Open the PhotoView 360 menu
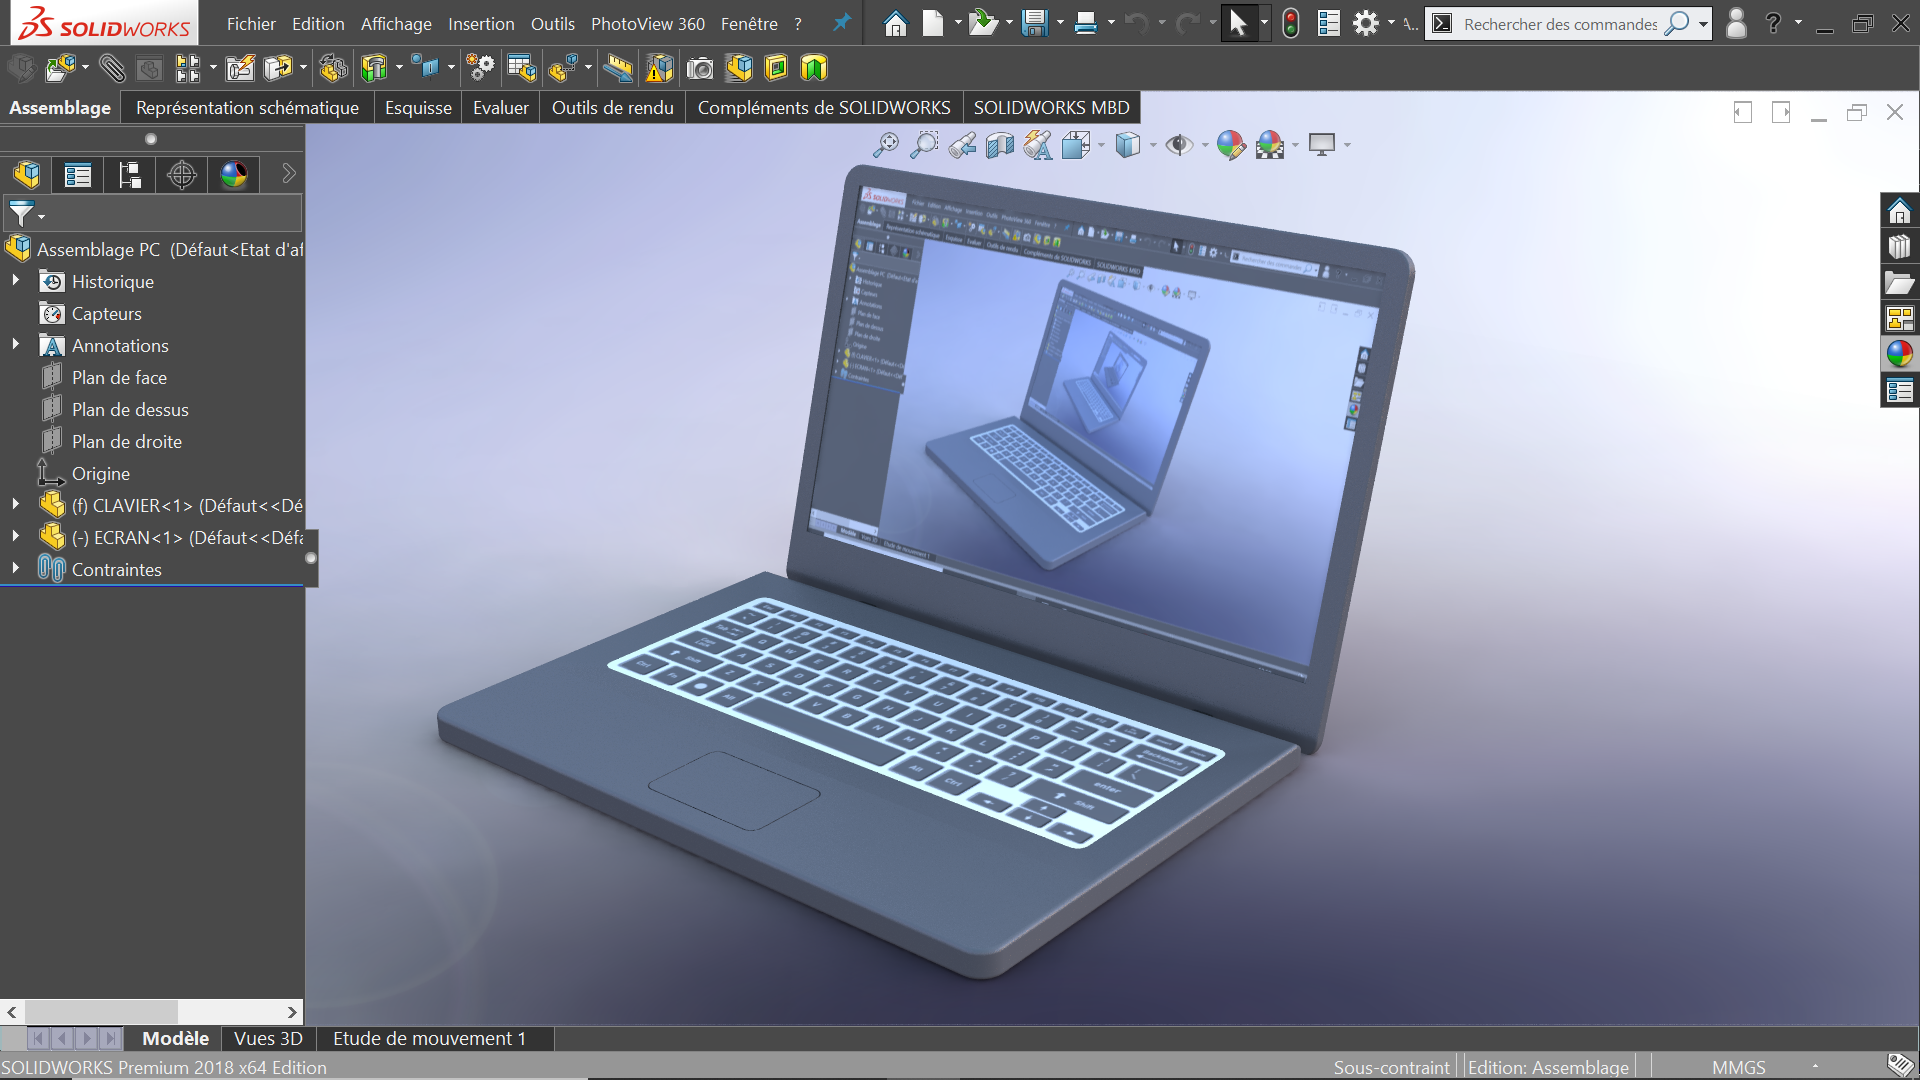Image resolution: width=1920 pixels, height=1080 pixels. (x=648, y=24)
